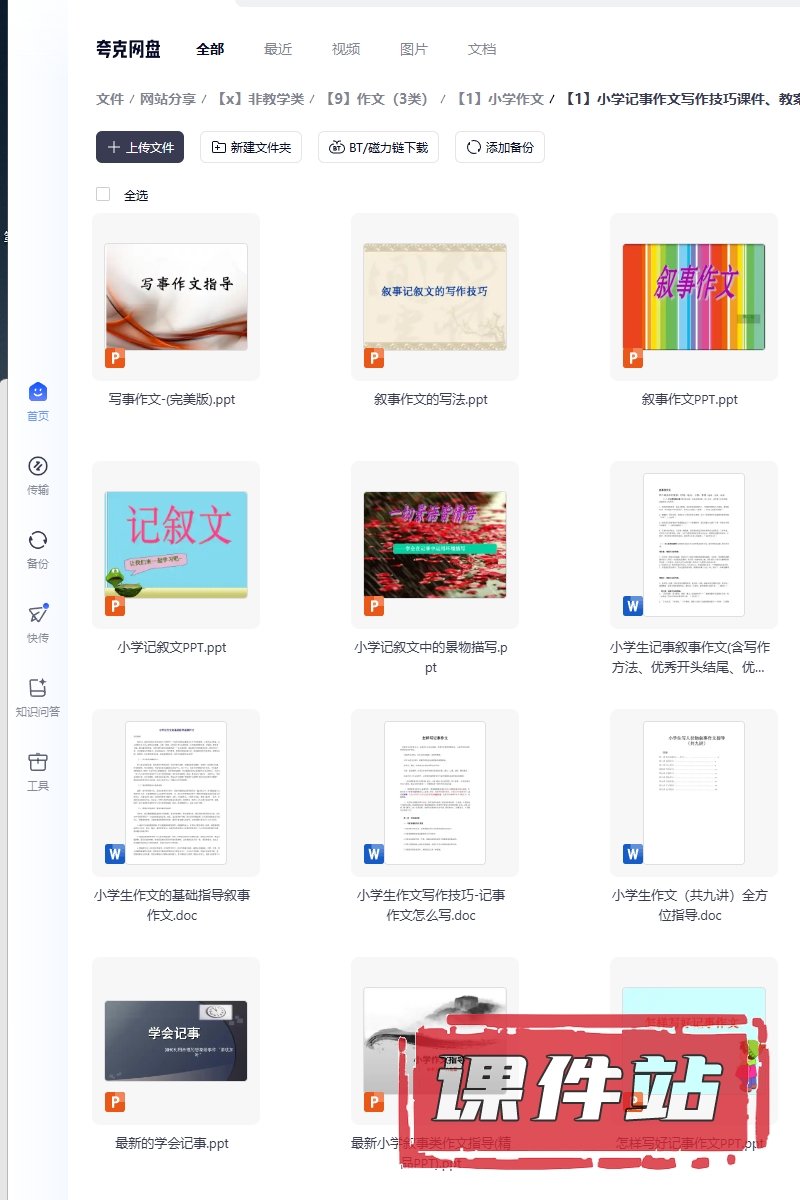Switch to the 视频 tab

click(x=346, y=49)
